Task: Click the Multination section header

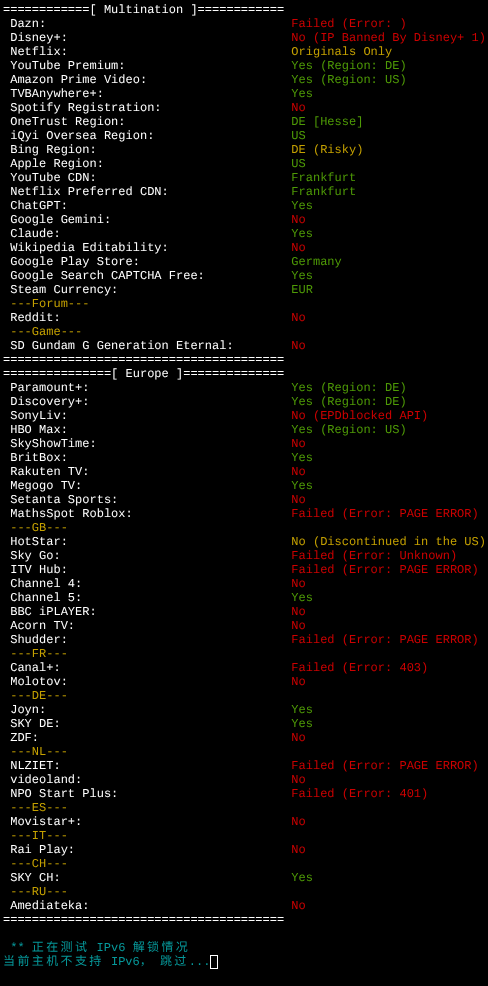Action: pyautogui.click(x=143, y=9)
